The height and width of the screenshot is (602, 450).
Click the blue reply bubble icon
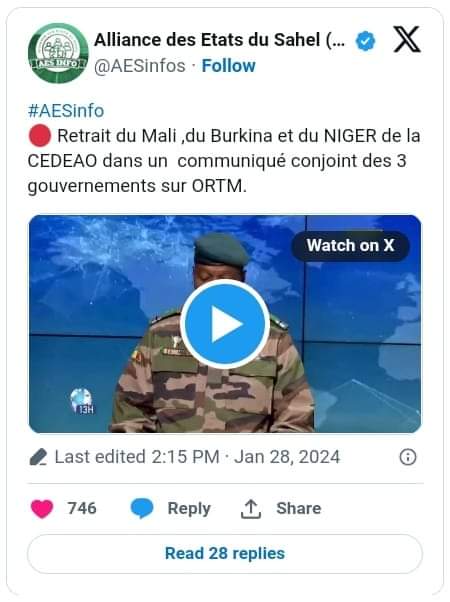click(142, 509)
